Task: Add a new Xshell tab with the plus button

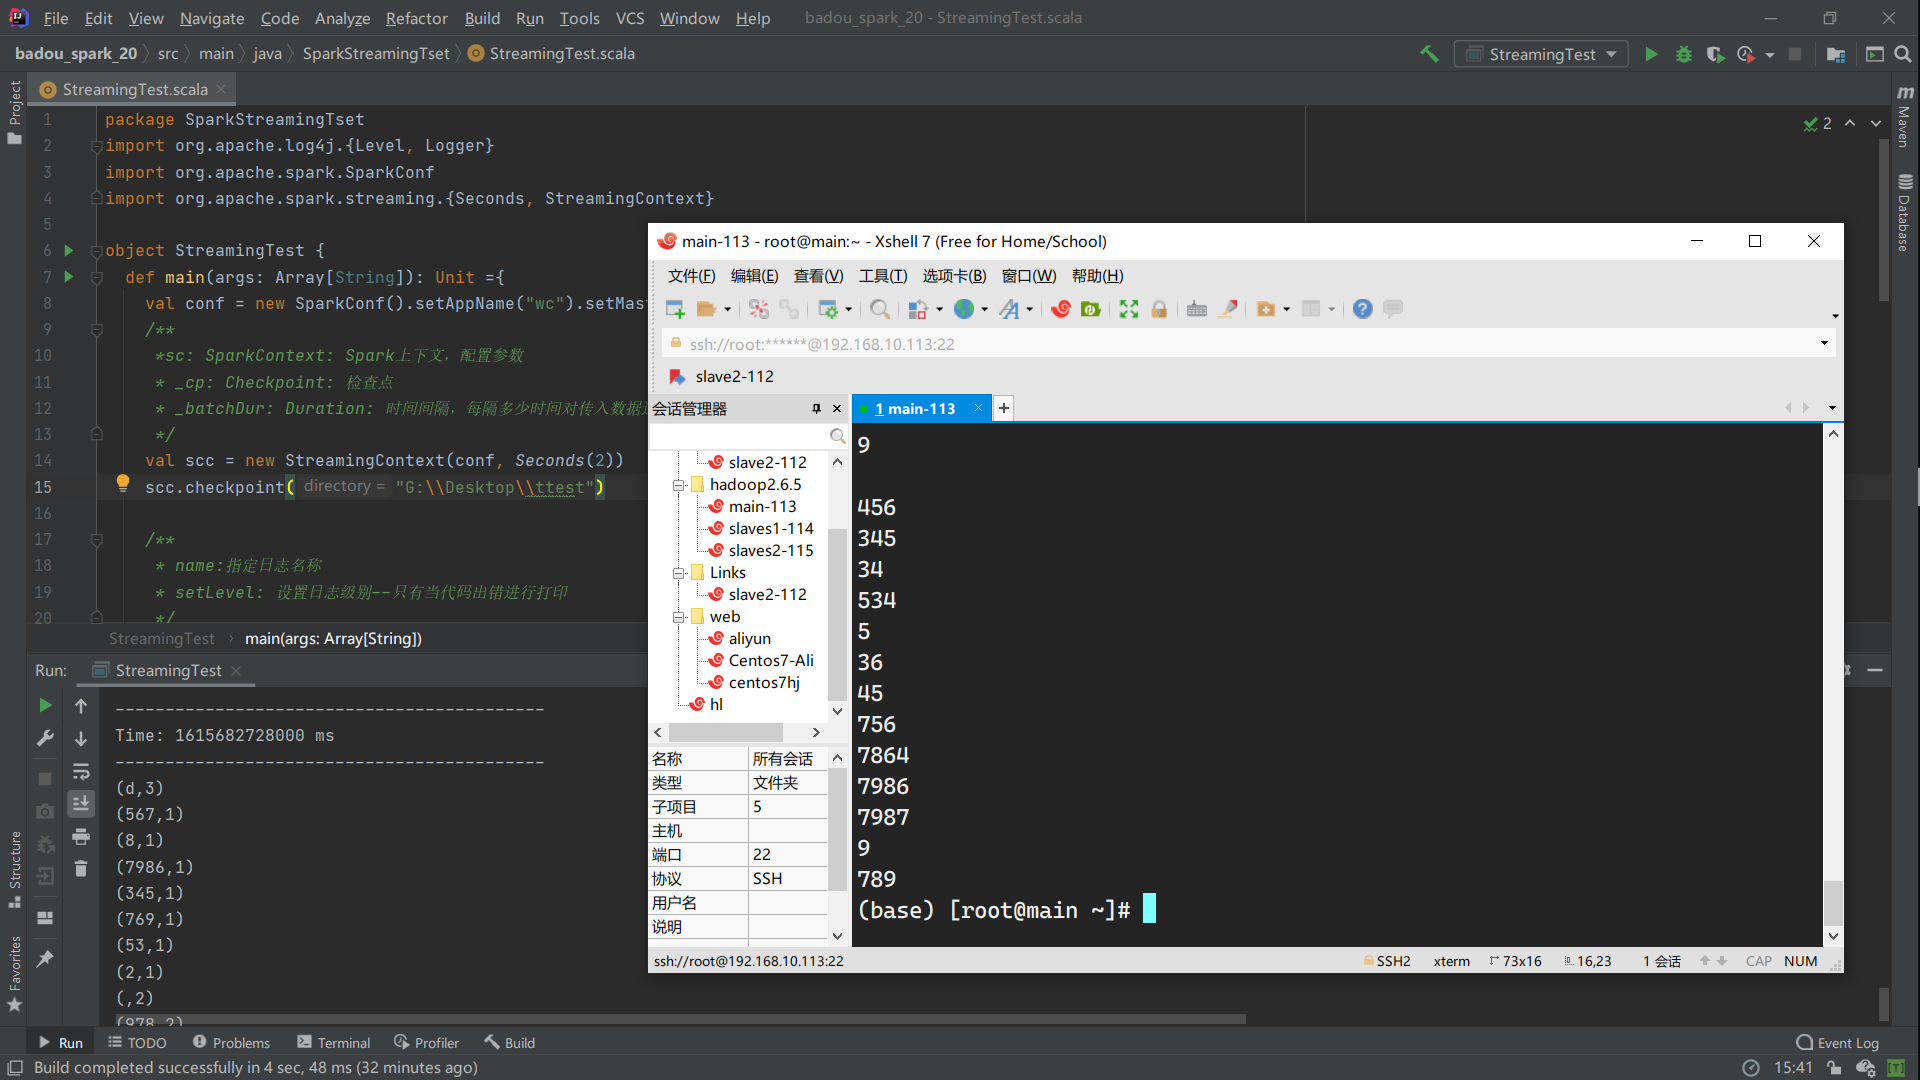Action: pyautogui.click(x=1004, y=408)
